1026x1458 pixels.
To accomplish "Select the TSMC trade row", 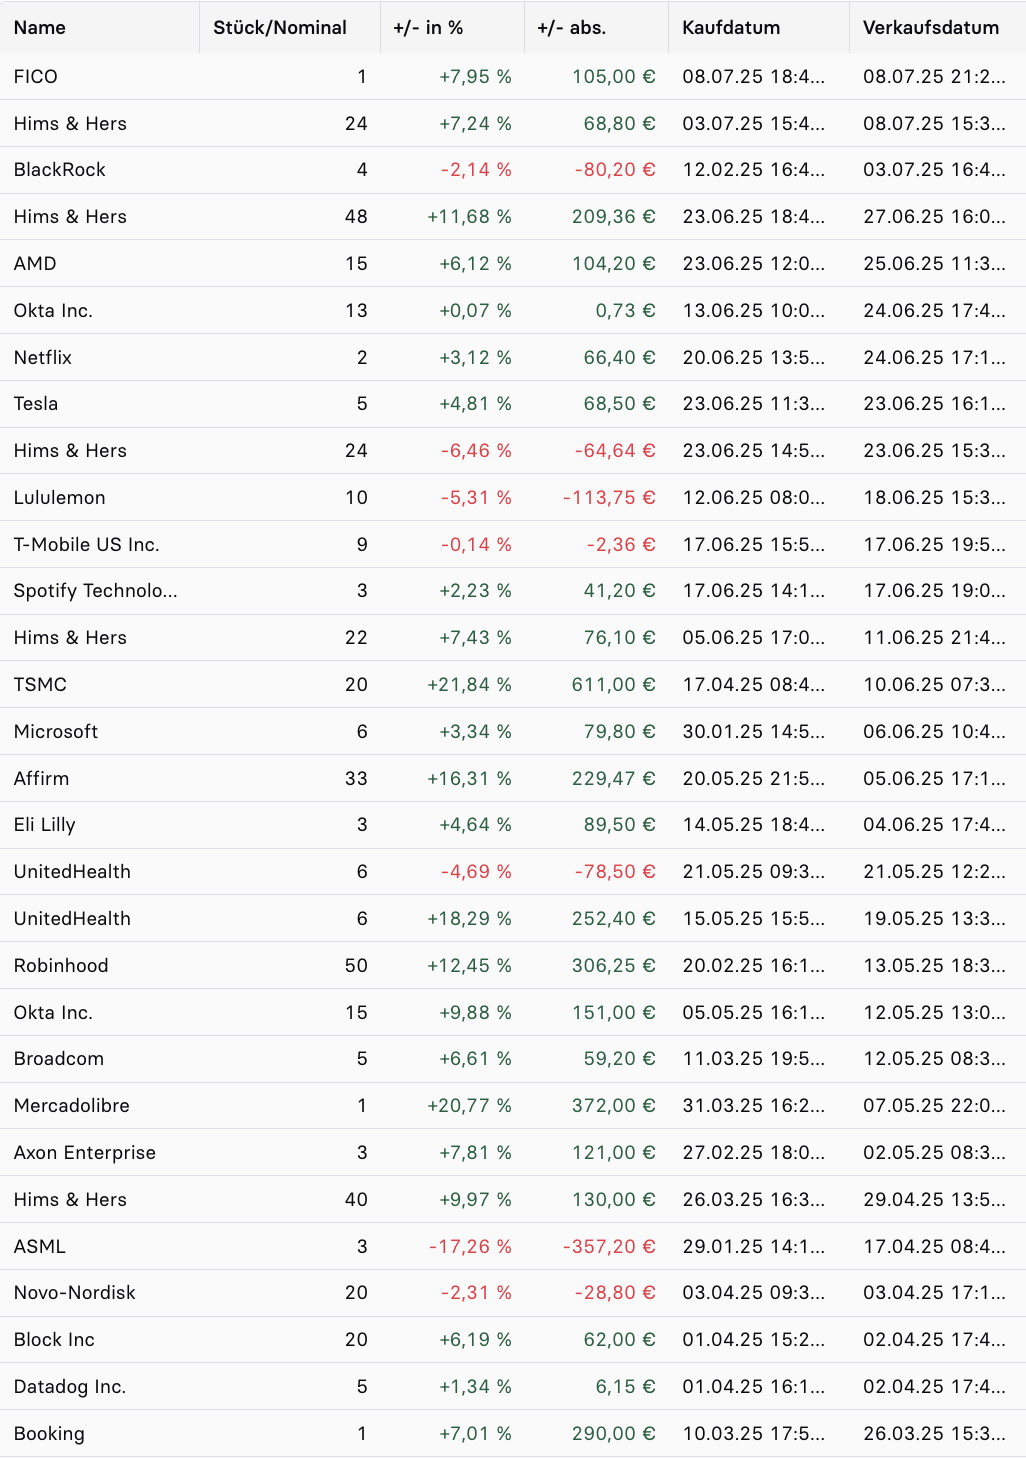I will pyautogui.click(x=513, y=685).
